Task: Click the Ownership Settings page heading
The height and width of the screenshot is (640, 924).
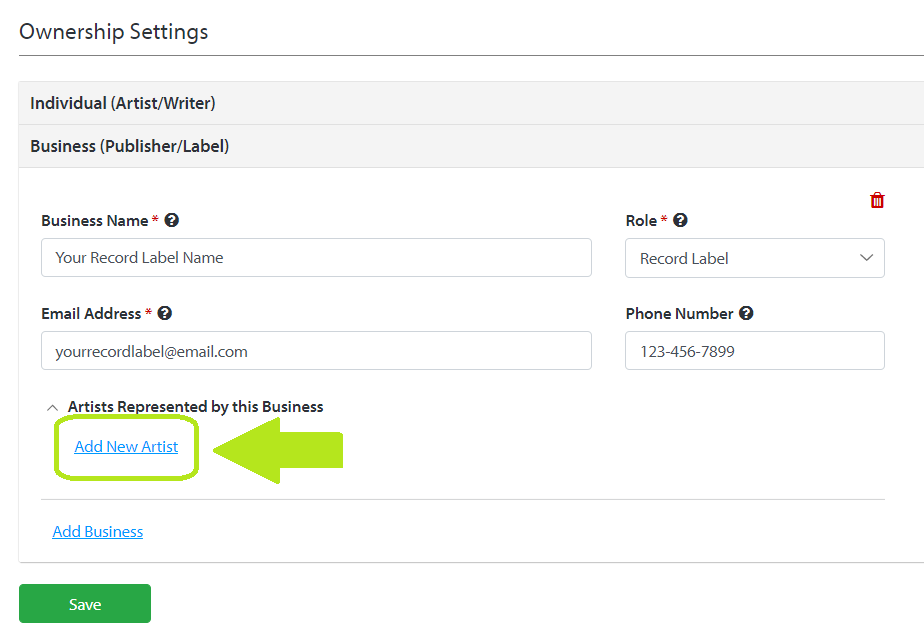Action: coord(114,31)
